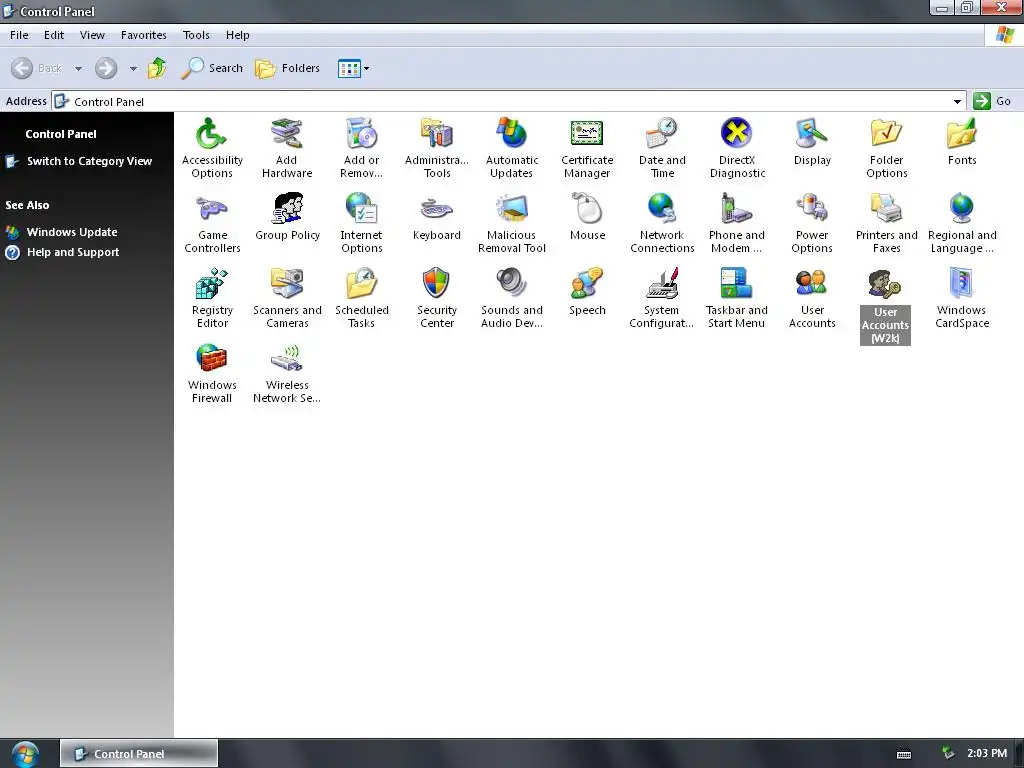Open Accessibility Options applet

(212, 147)
